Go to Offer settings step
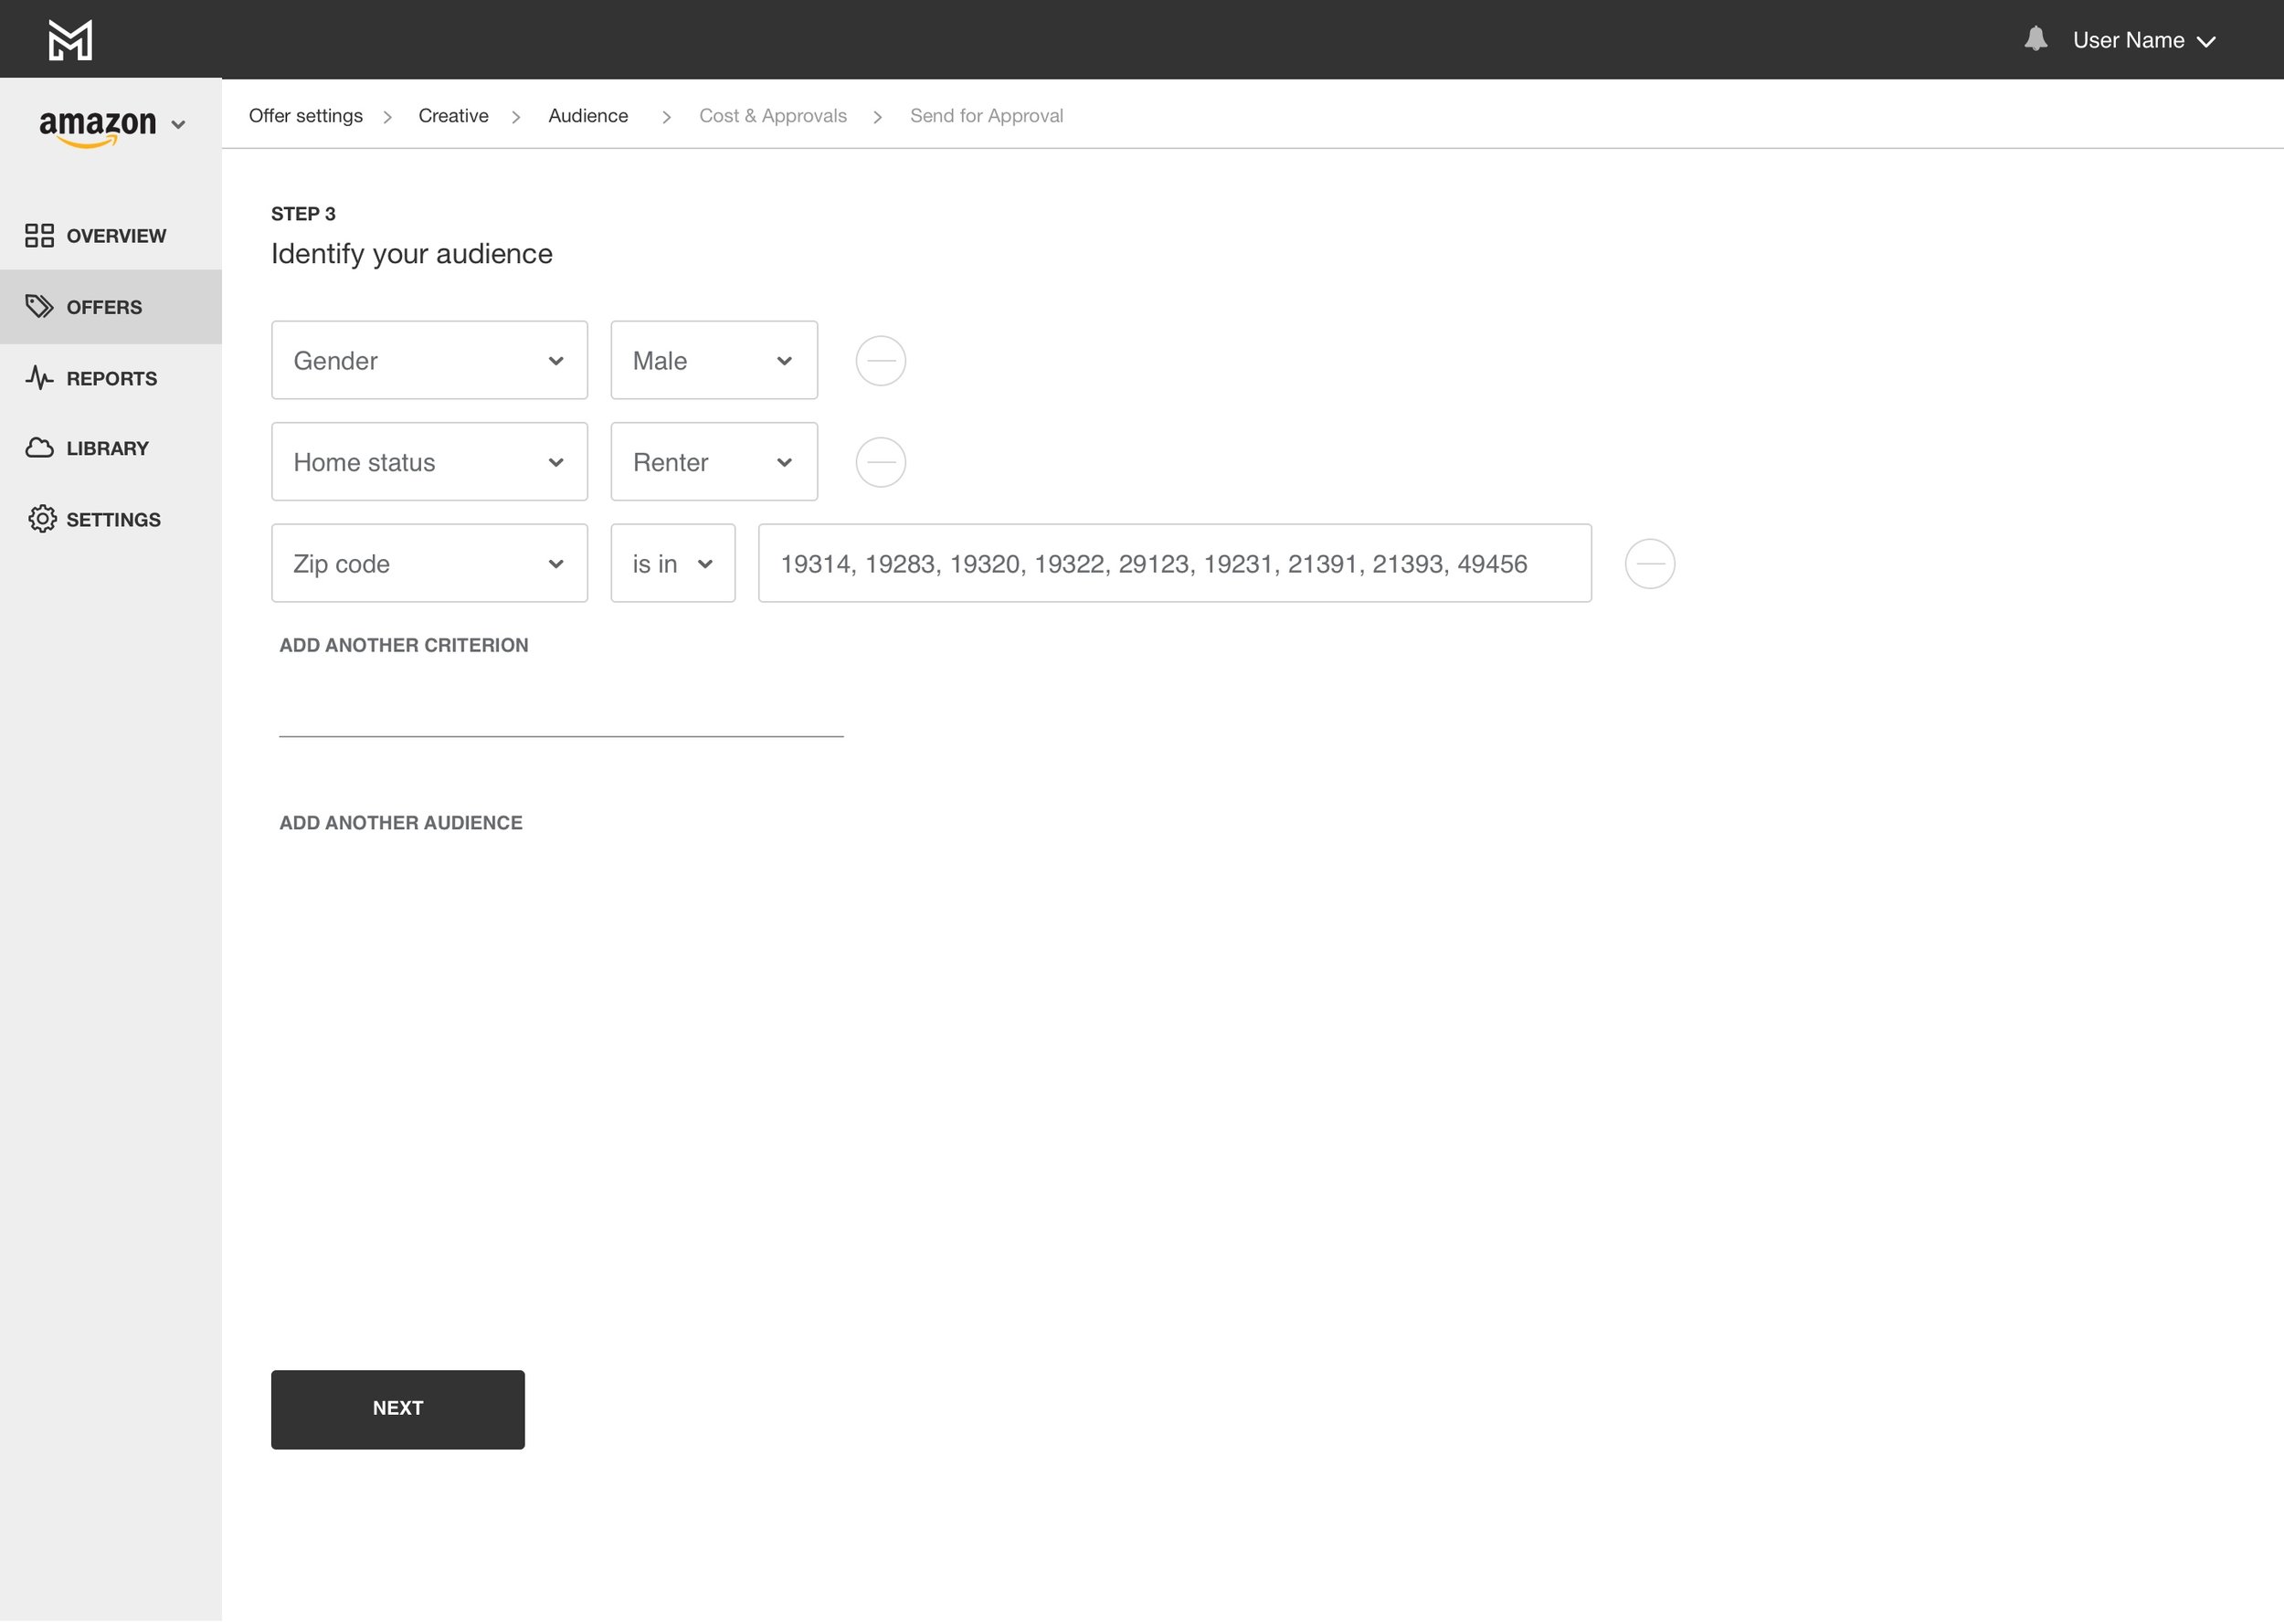Image resolution: width=2284 pixels, height=1624 pixels. pos(306,116)
